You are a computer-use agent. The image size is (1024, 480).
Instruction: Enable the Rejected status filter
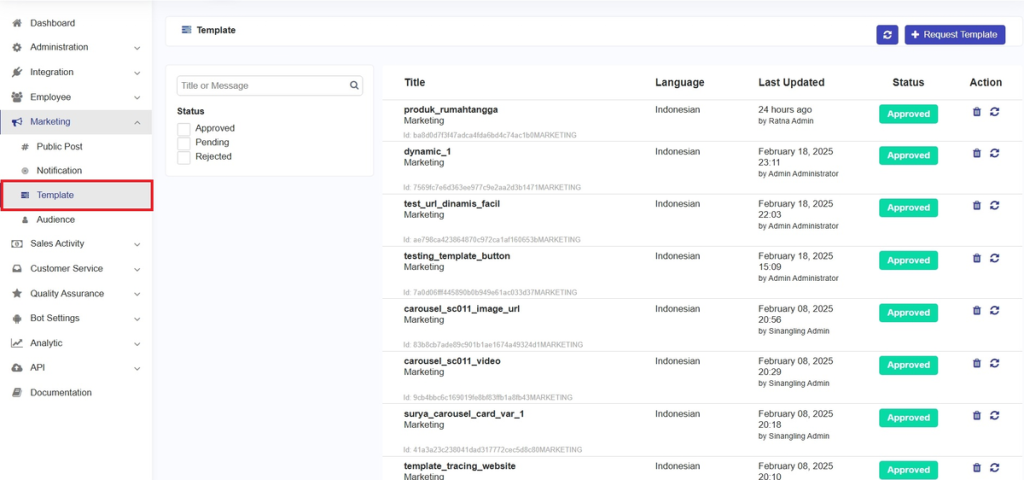click(x=183, y=157)
